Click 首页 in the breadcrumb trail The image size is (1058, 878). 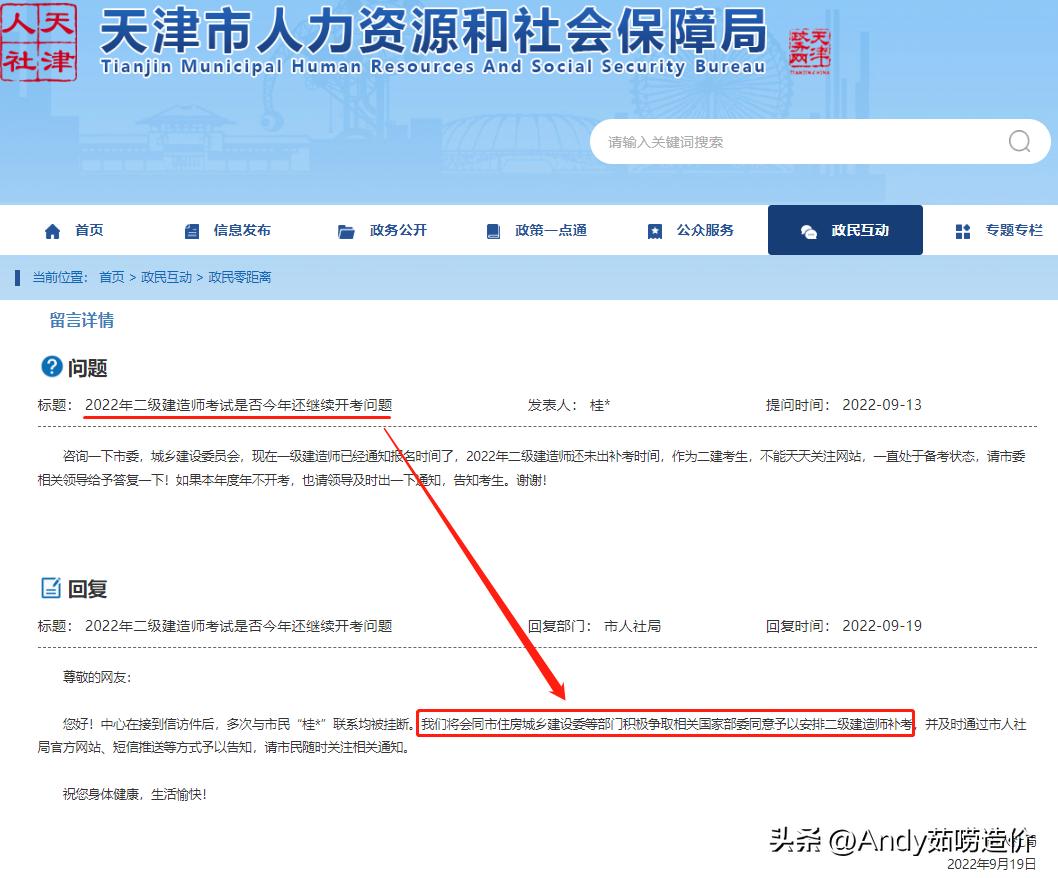coord(112,277)
